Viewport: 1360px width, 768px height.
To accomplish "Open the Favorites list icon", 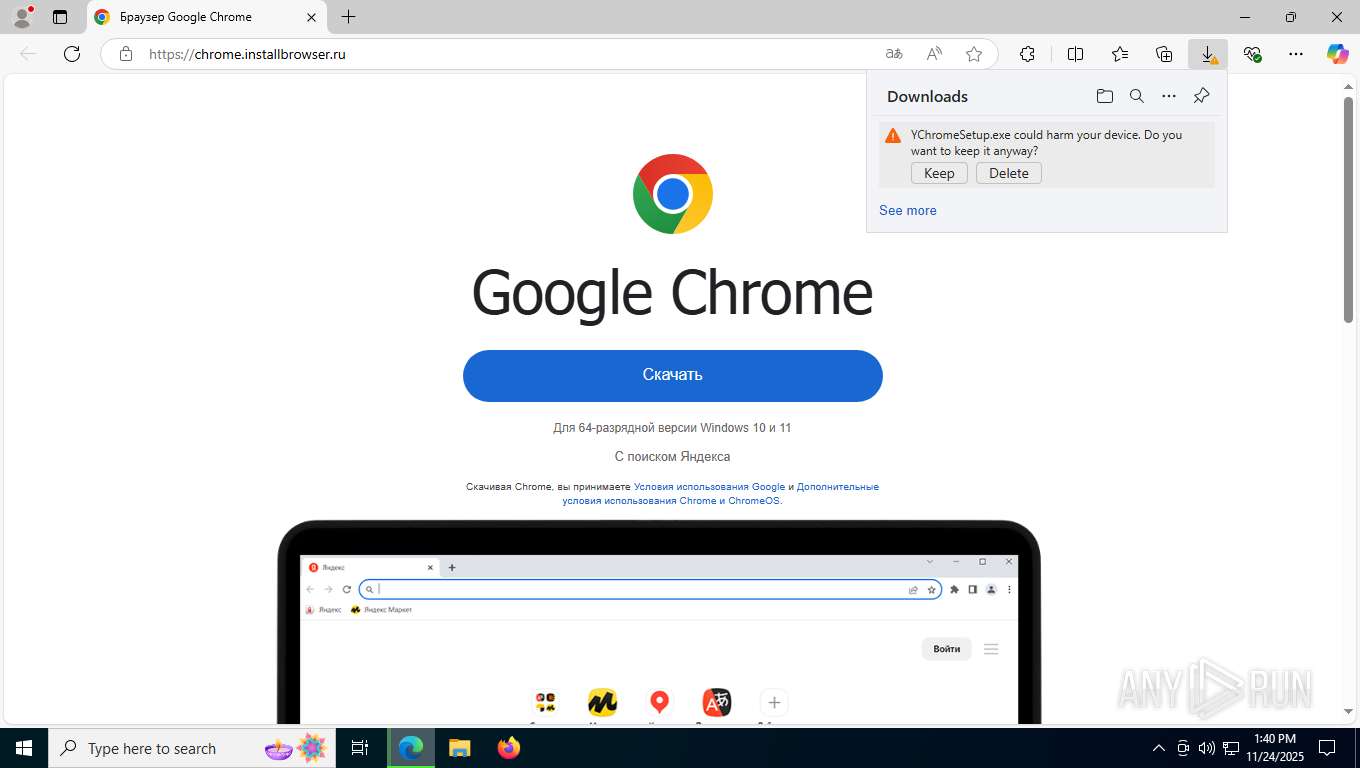I will pos(1120,54).
